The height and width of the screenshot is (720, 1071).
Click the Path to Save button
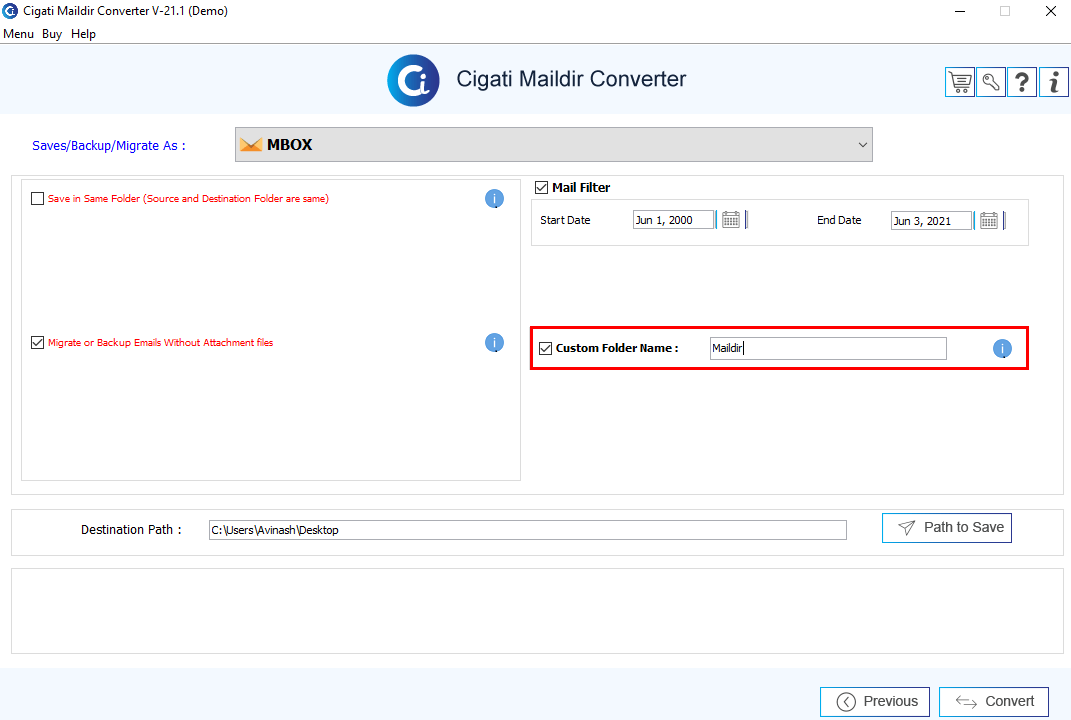[947, 528]
